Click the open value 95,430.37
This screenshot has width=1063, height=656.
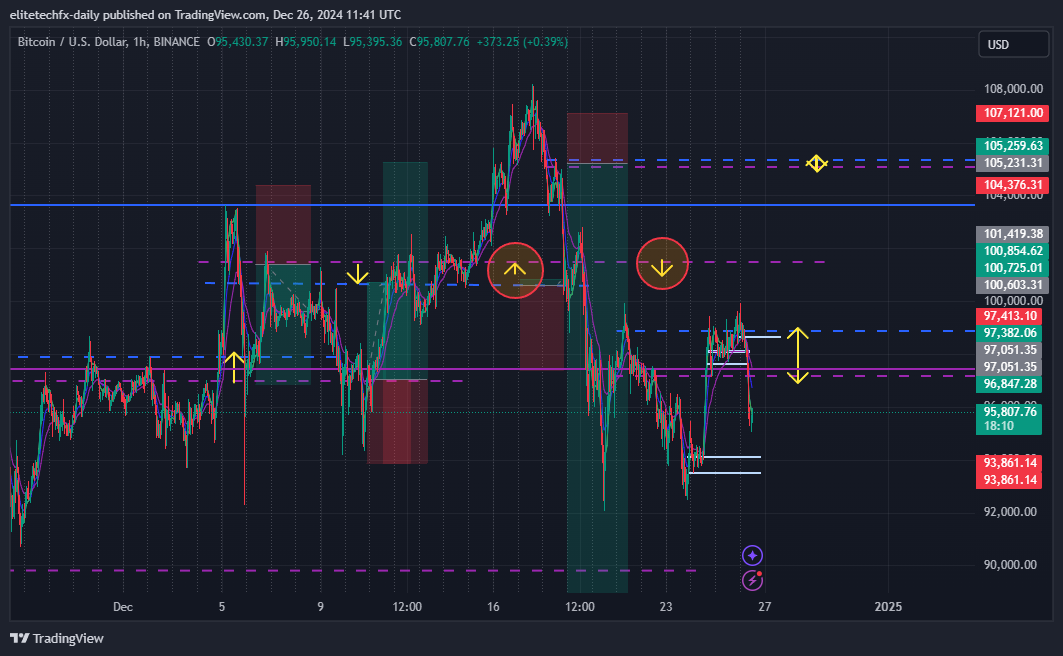coord(242,42)
